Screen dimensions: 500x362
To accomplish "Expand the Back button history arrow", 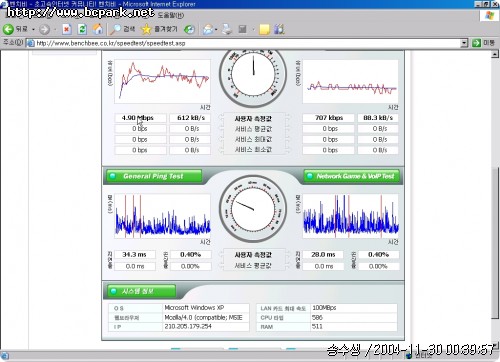I will [33, 30].
